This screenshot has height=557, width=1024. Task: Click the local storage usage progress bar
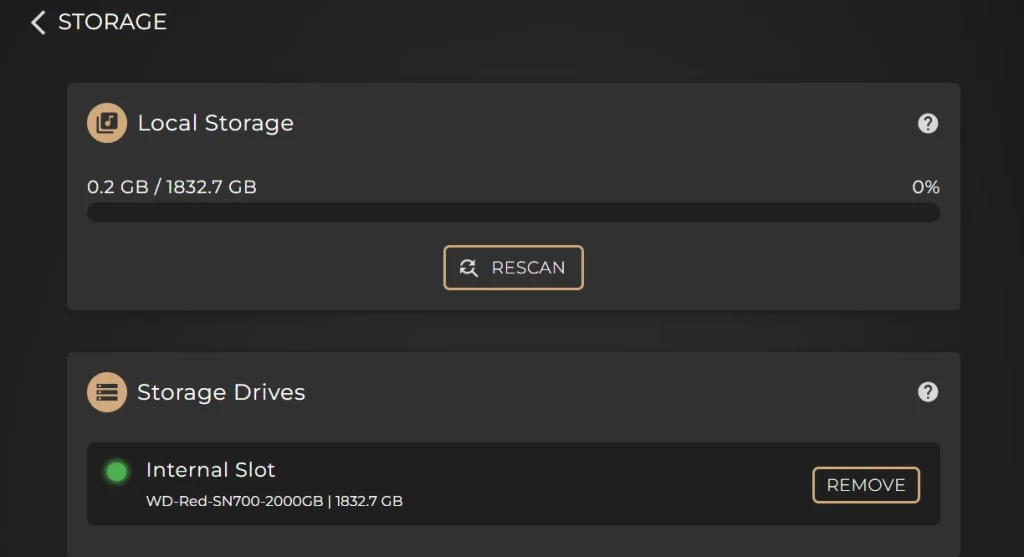[x=513, y=212]
